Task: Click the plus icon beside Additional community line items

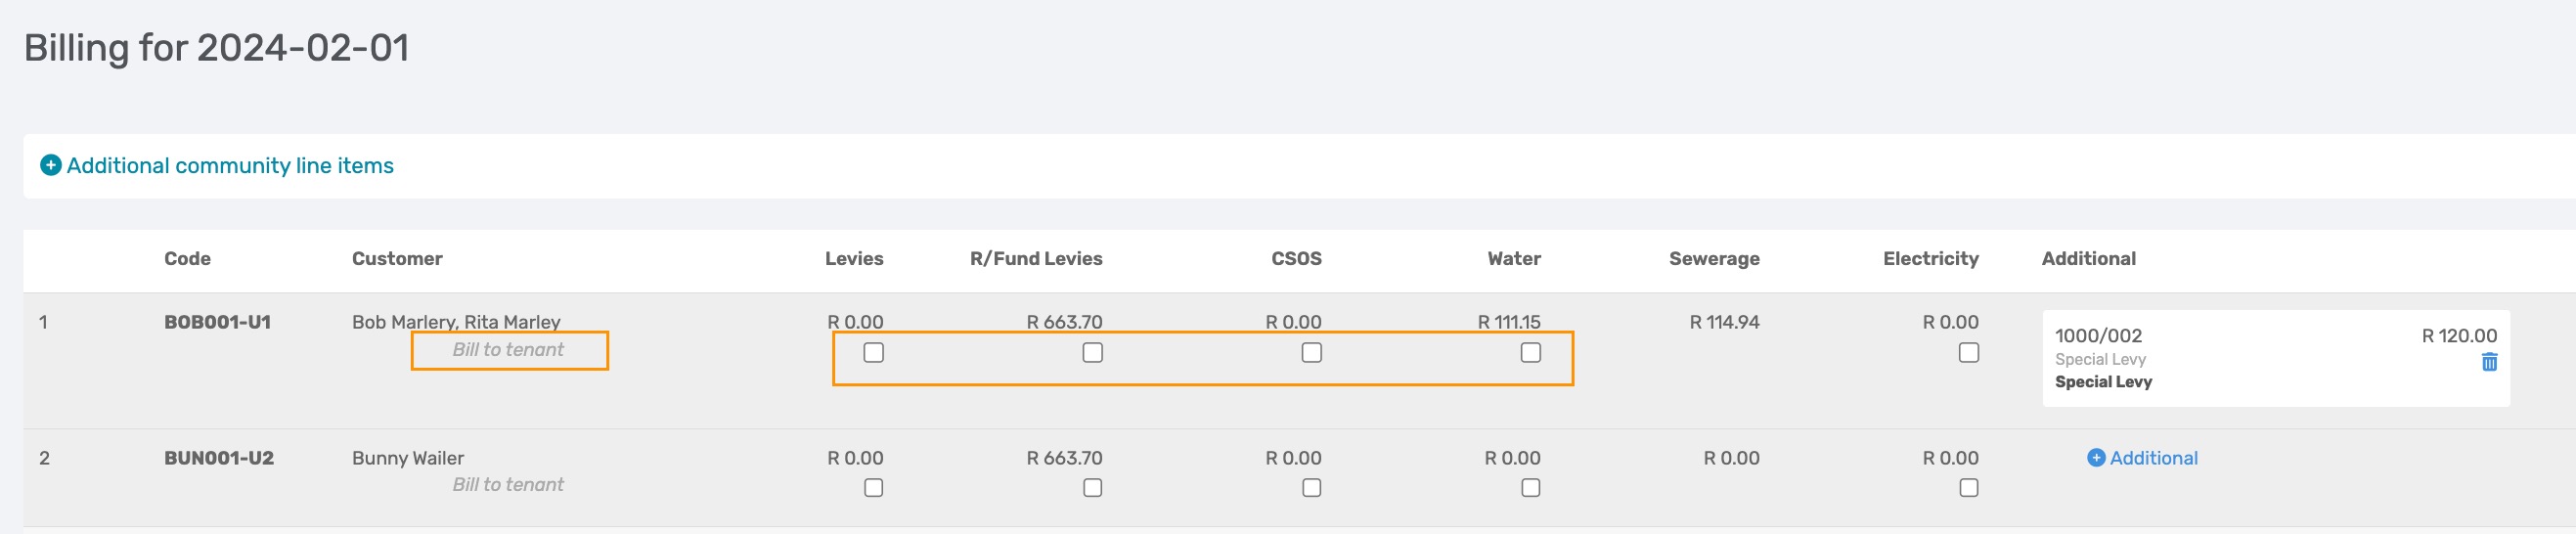Action: pyautogui.click(x=50, y=165)
